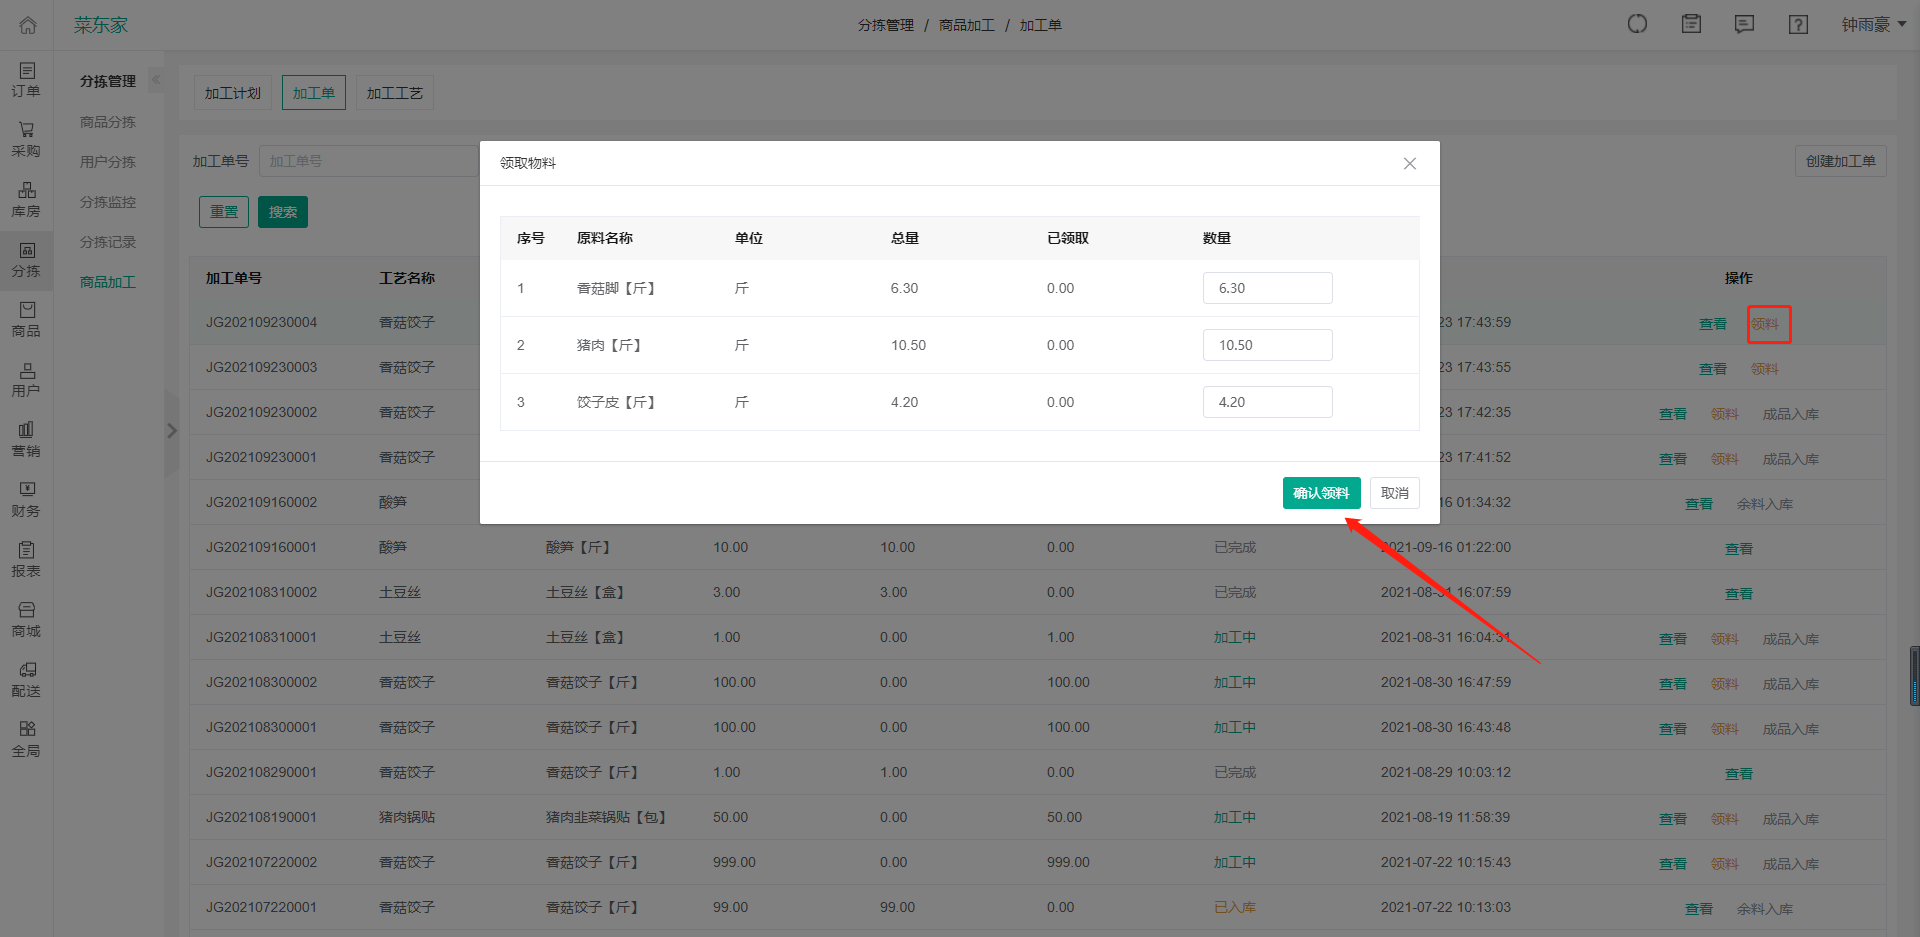1920x937 pixels.
Task: Open the 采购 purchasing cart icon
Action: pos(27,139)
